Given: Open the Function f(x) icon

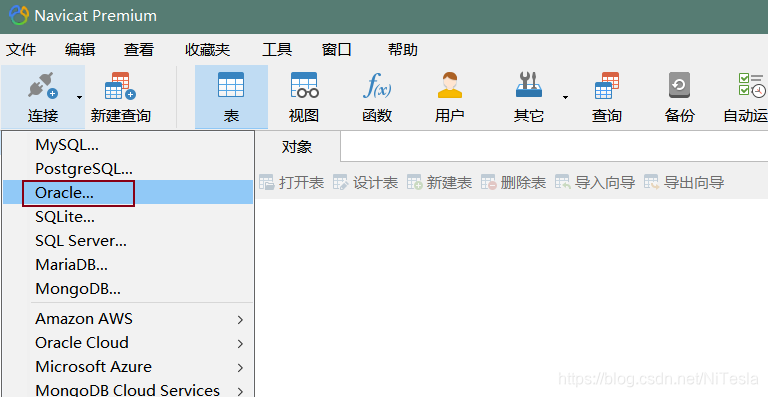Looking at the screenshot, I should tap(377, 85).
